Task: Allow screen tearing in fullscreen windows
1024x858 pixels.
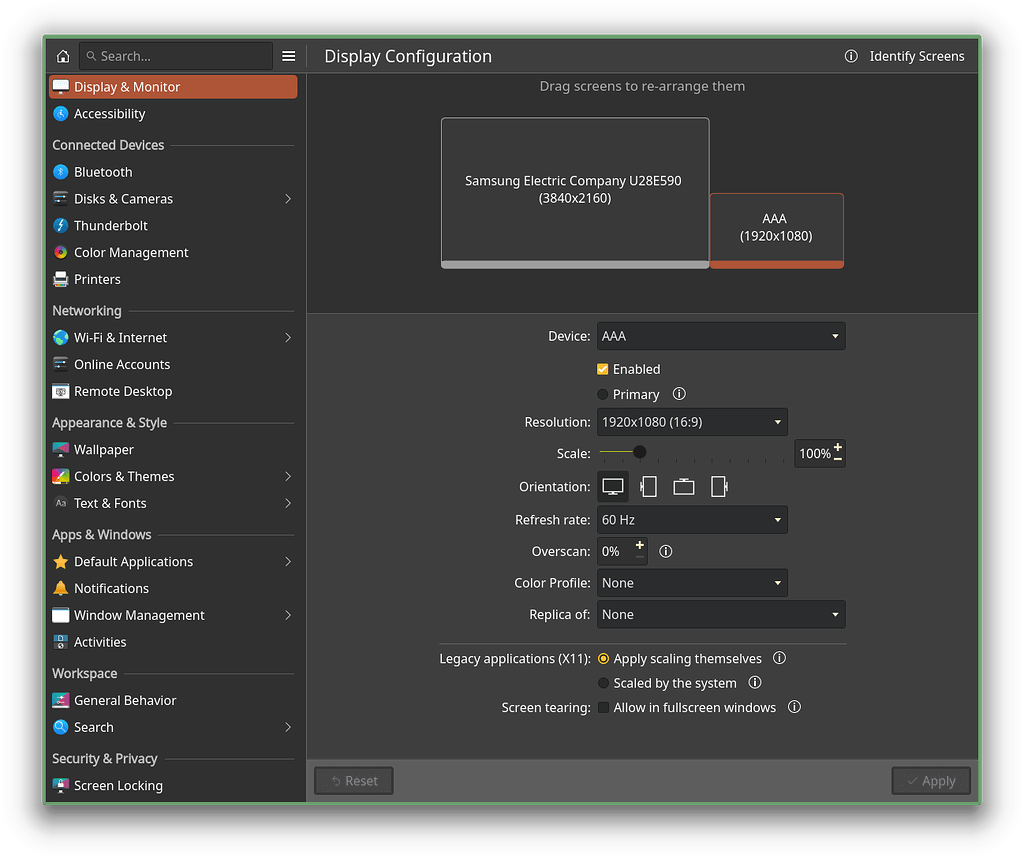Action: 603,707
